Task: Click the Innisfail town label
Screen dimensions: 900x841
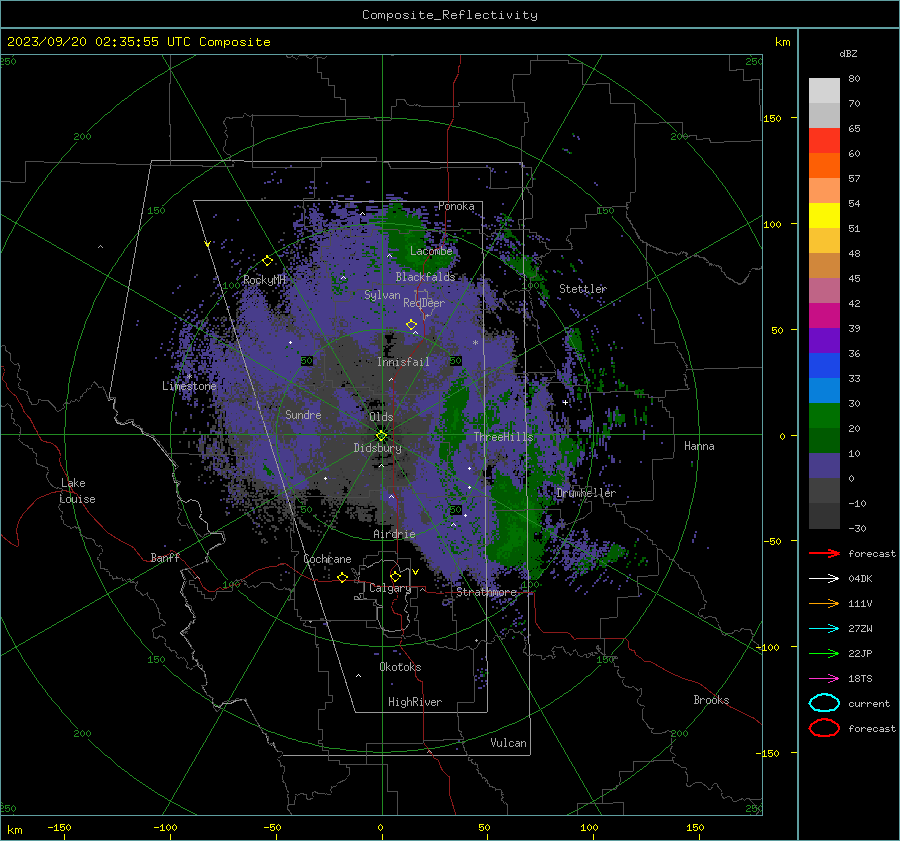Action: pyautogui.click(x=403, y=362)
